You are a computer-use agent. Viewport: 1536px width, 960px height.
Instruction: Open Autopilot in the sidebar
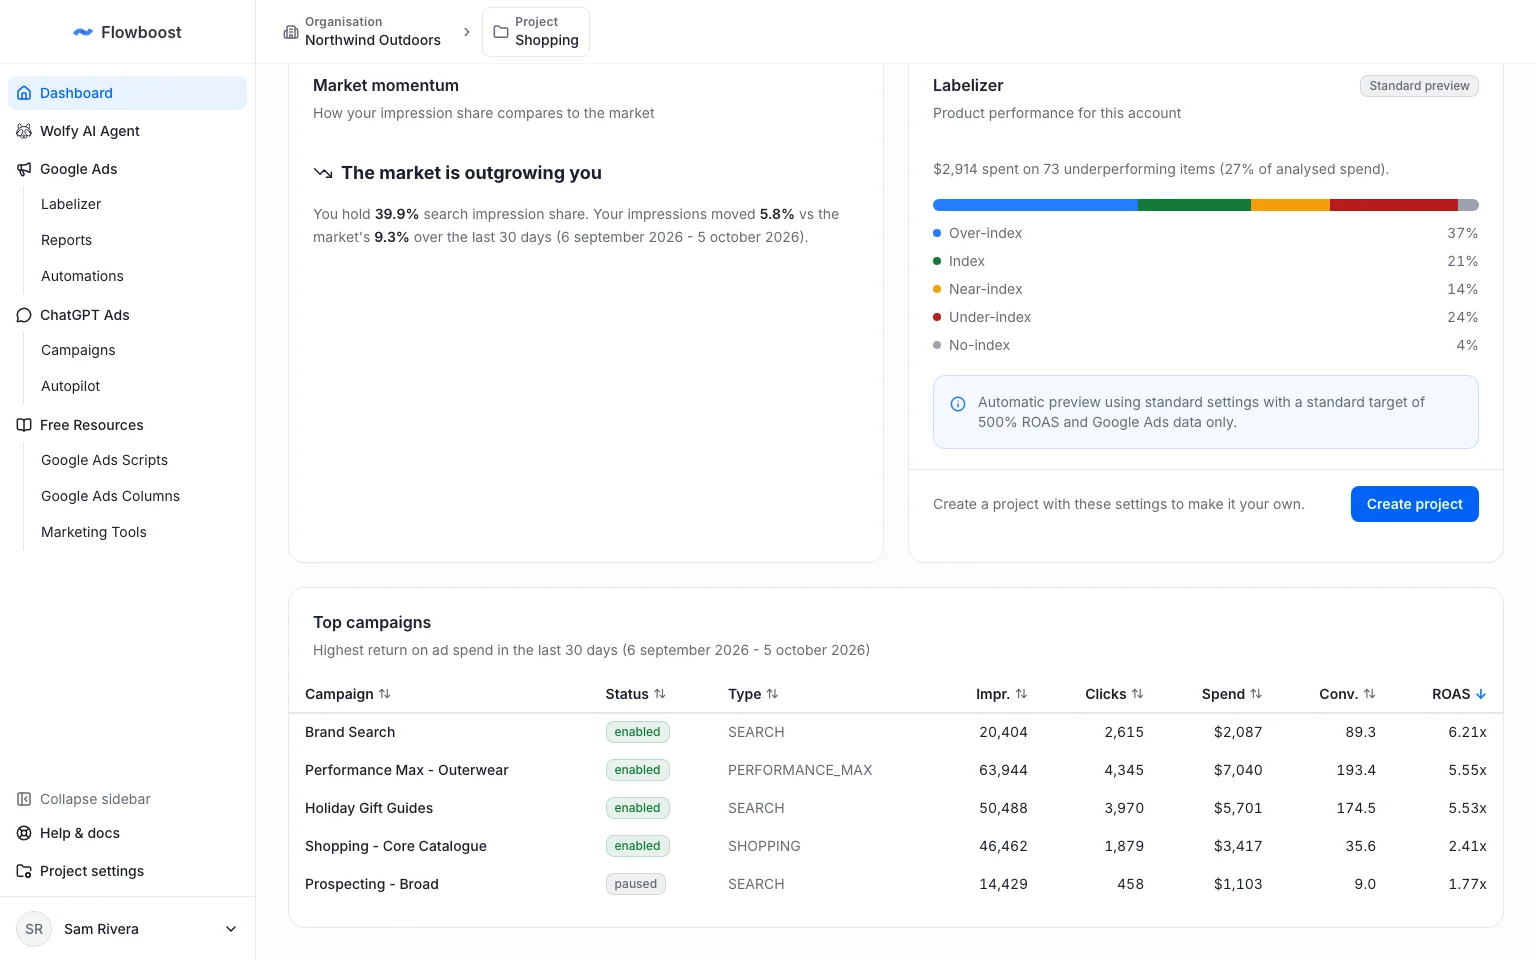70,386
